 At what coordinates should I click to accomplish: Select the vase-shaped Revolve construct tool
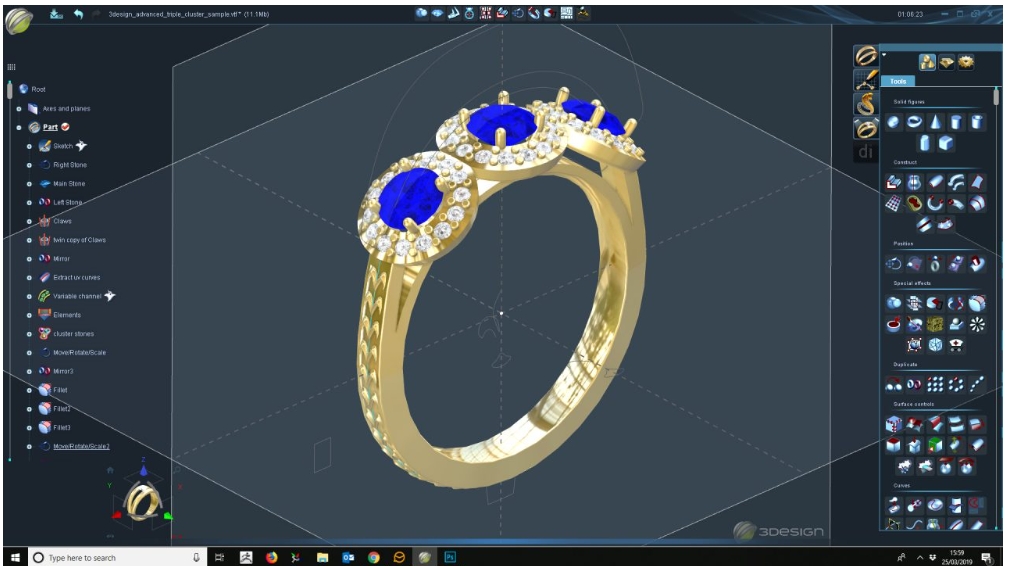click(914, 183)
